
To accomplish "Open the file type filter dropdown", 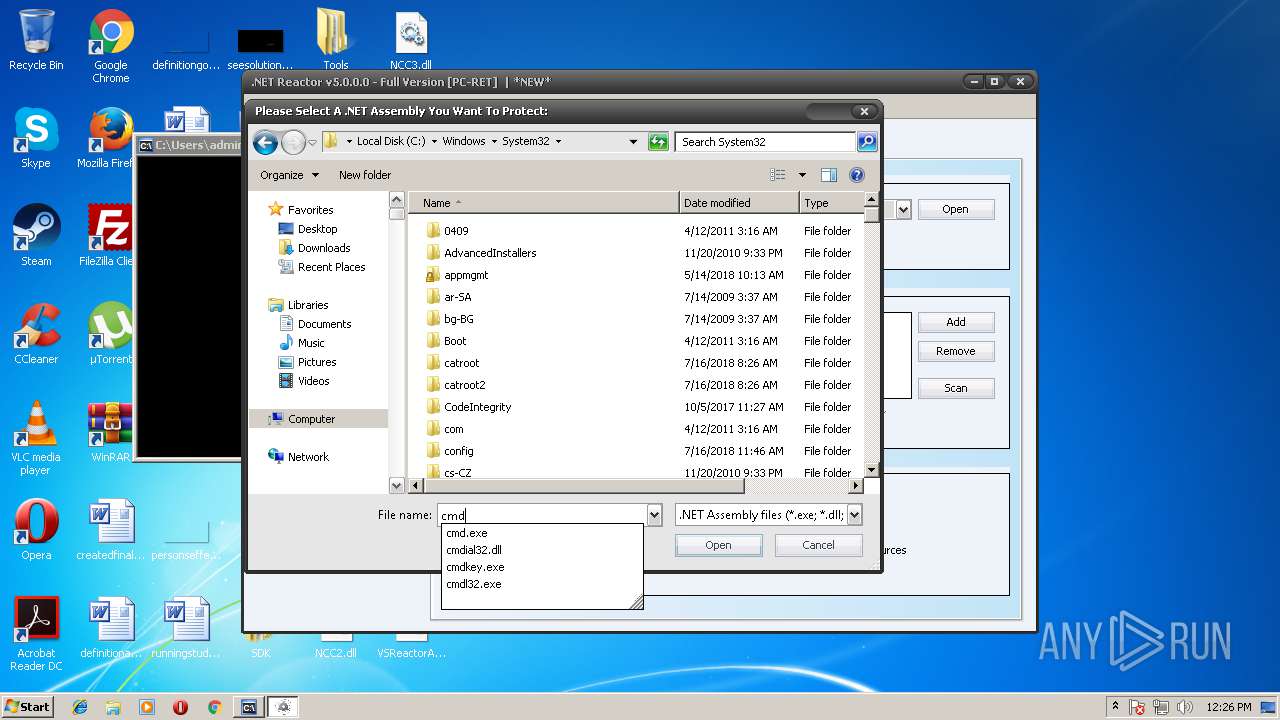I will 854,515.
